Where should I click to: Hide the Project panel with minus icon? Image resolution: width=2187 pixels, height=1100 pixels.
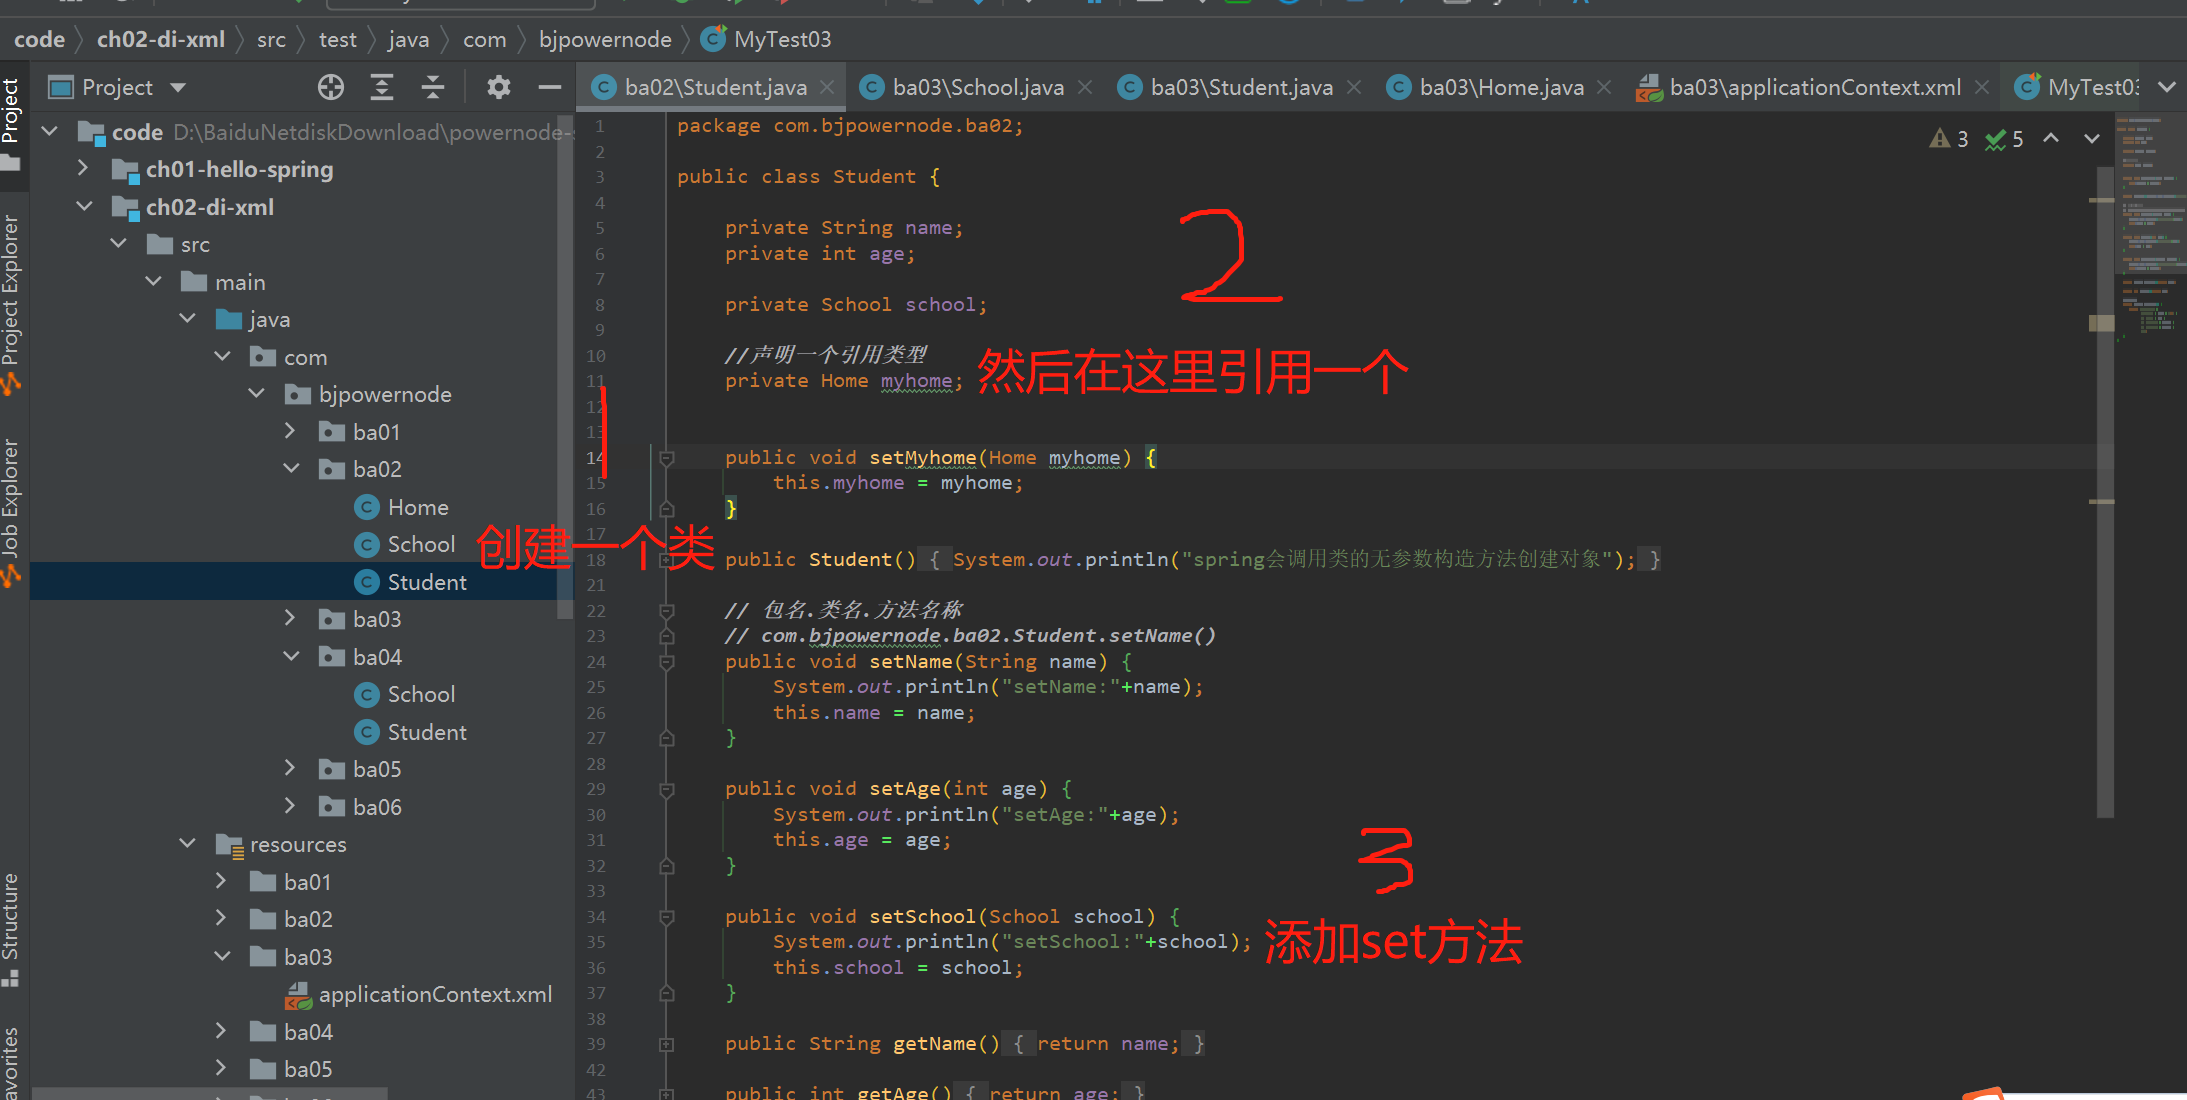coord(549,88)
